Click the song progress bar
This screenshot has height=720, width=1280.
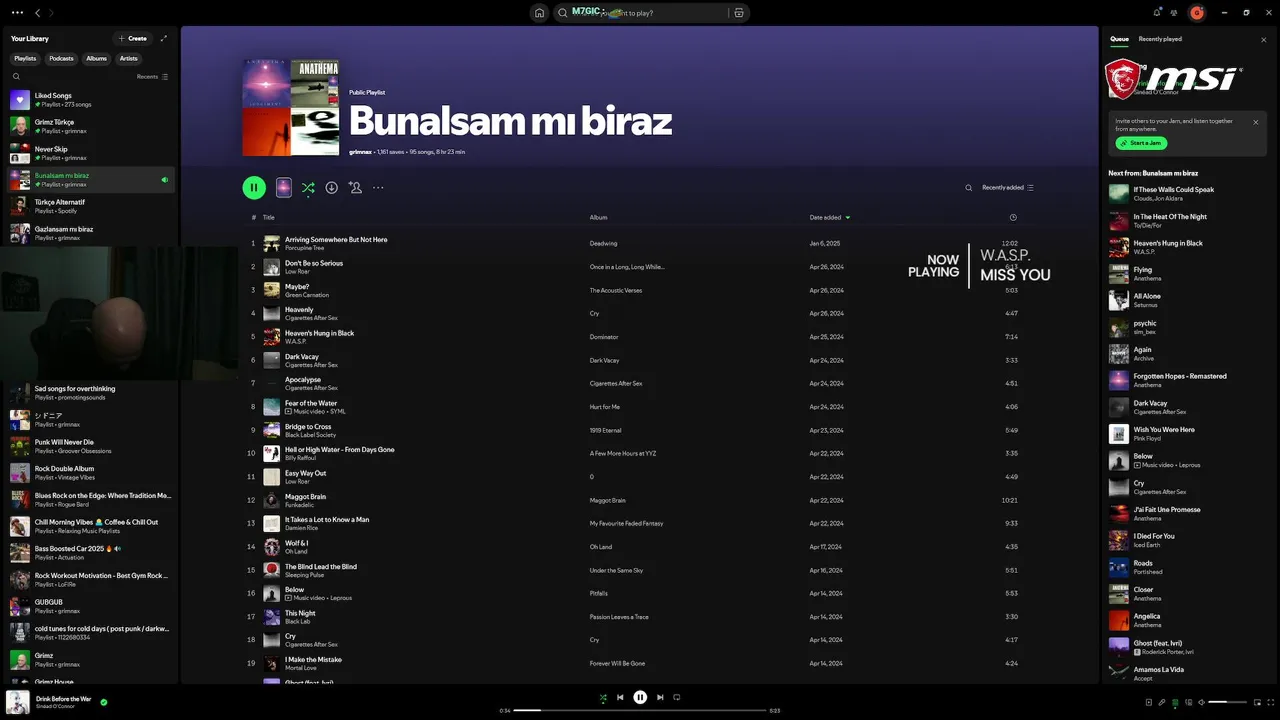[640, 710]
